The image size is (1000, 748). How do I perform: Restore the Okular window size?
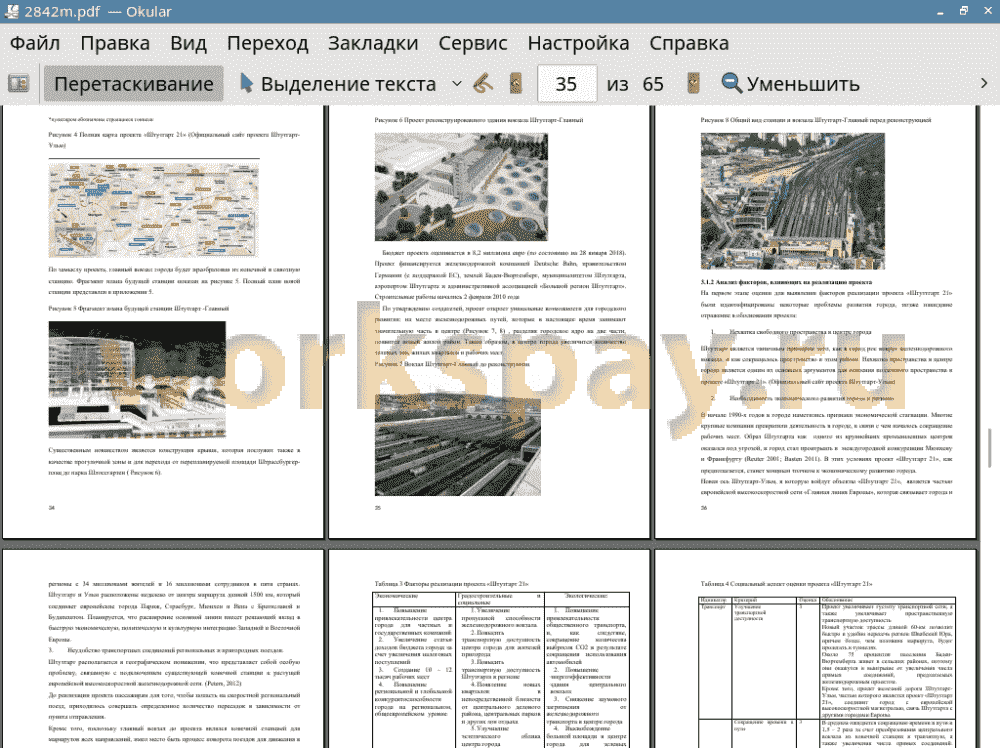[x=964, y=11]
